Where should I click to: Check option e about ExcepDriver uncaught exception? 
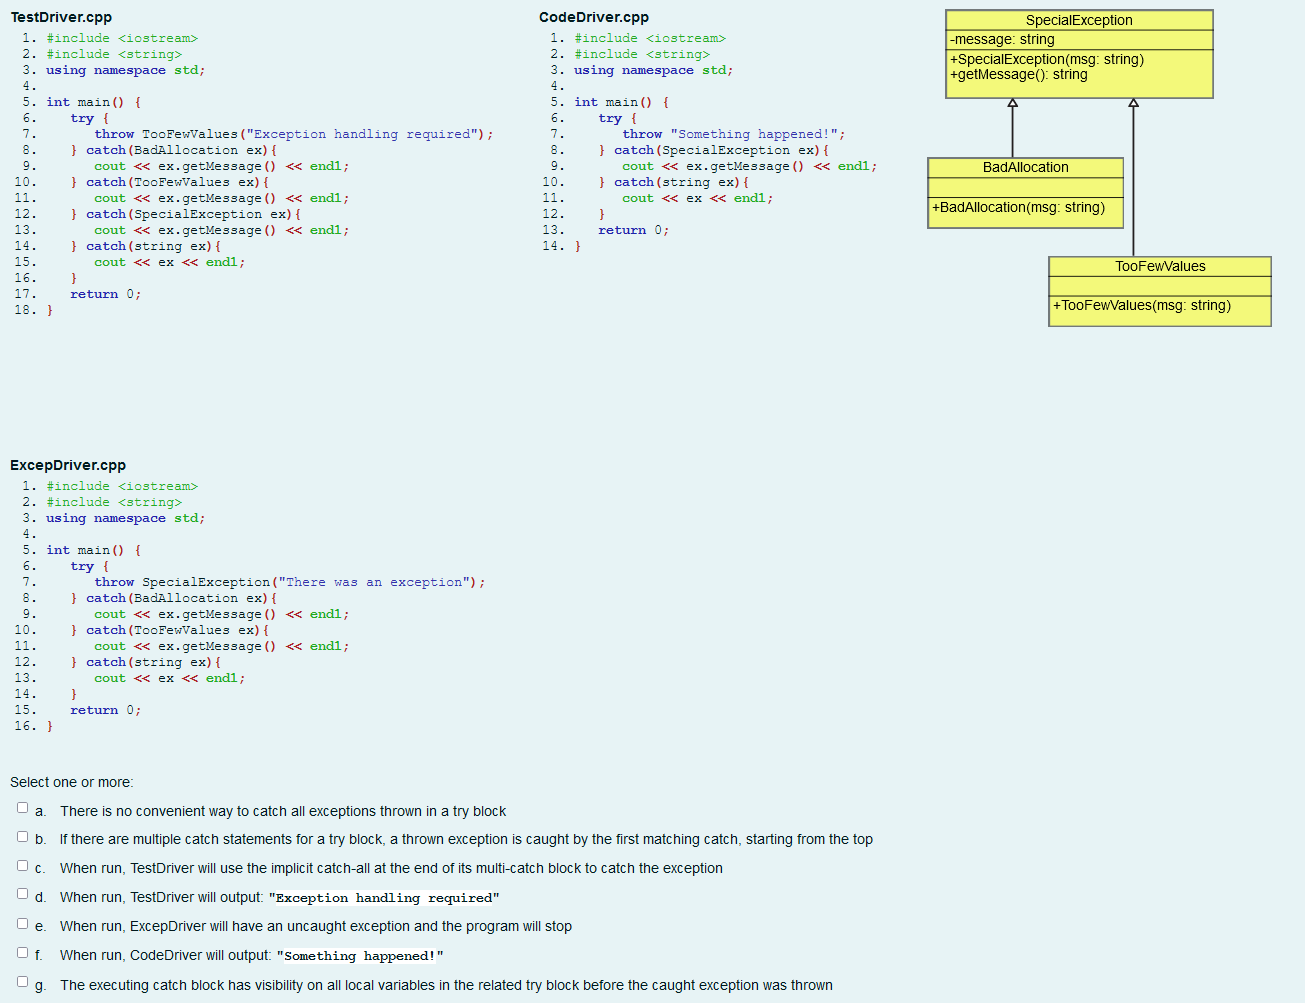tap(22, 921)
